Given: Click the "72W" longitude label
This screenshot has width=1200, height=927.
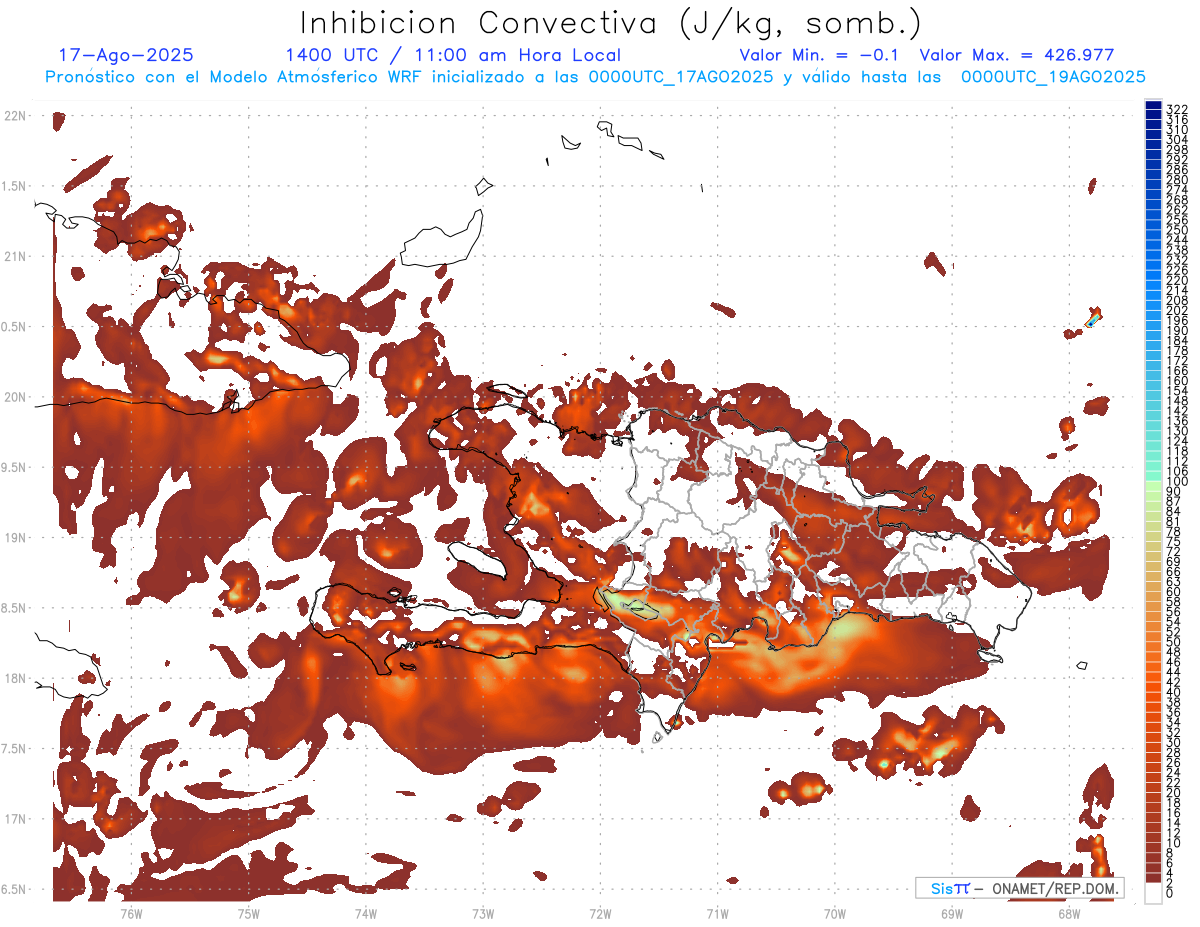Looking at the screenshot, I should coord(600,914).
